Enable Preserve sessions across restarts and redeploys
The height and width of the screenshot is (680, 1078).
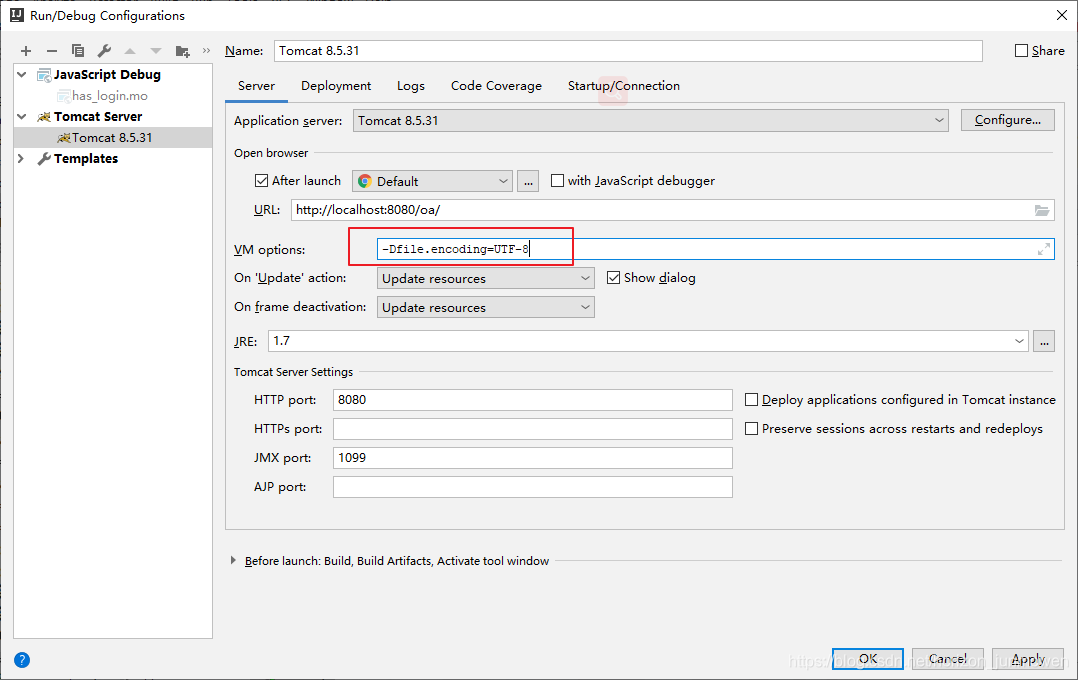tap(751, 428)
